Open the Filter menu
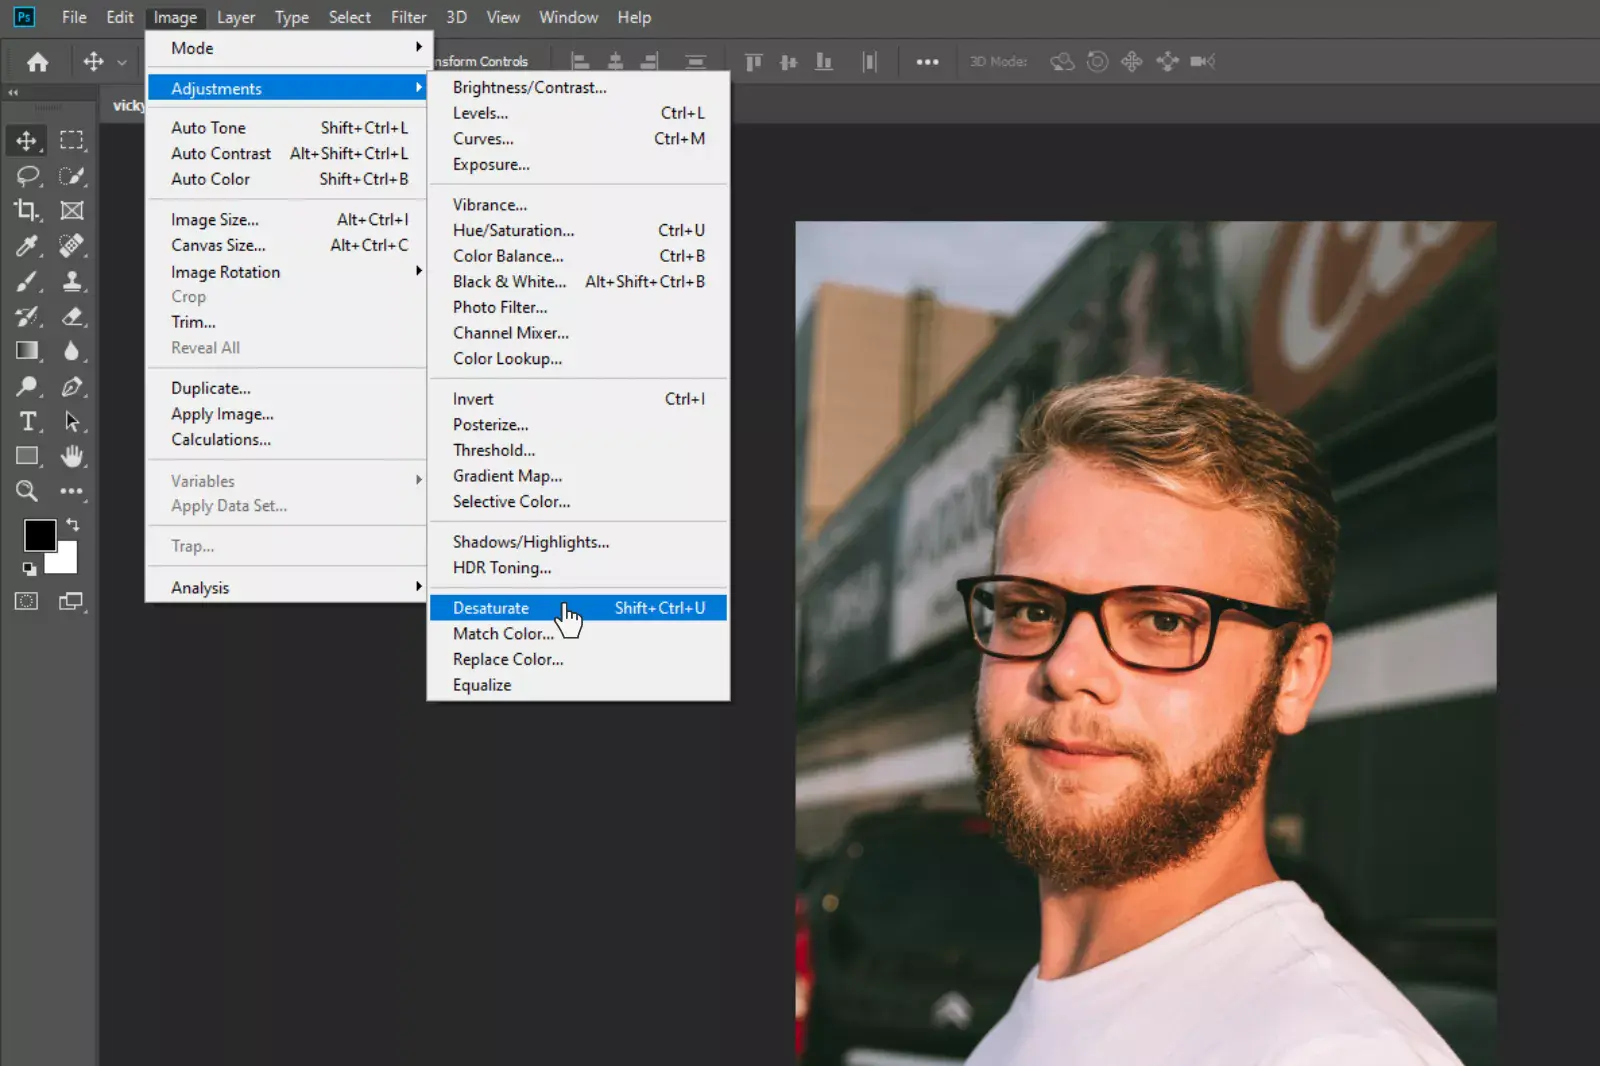Image resolution: width=1600 pixels, height=1066 pixels. click(x=408, y=17)
